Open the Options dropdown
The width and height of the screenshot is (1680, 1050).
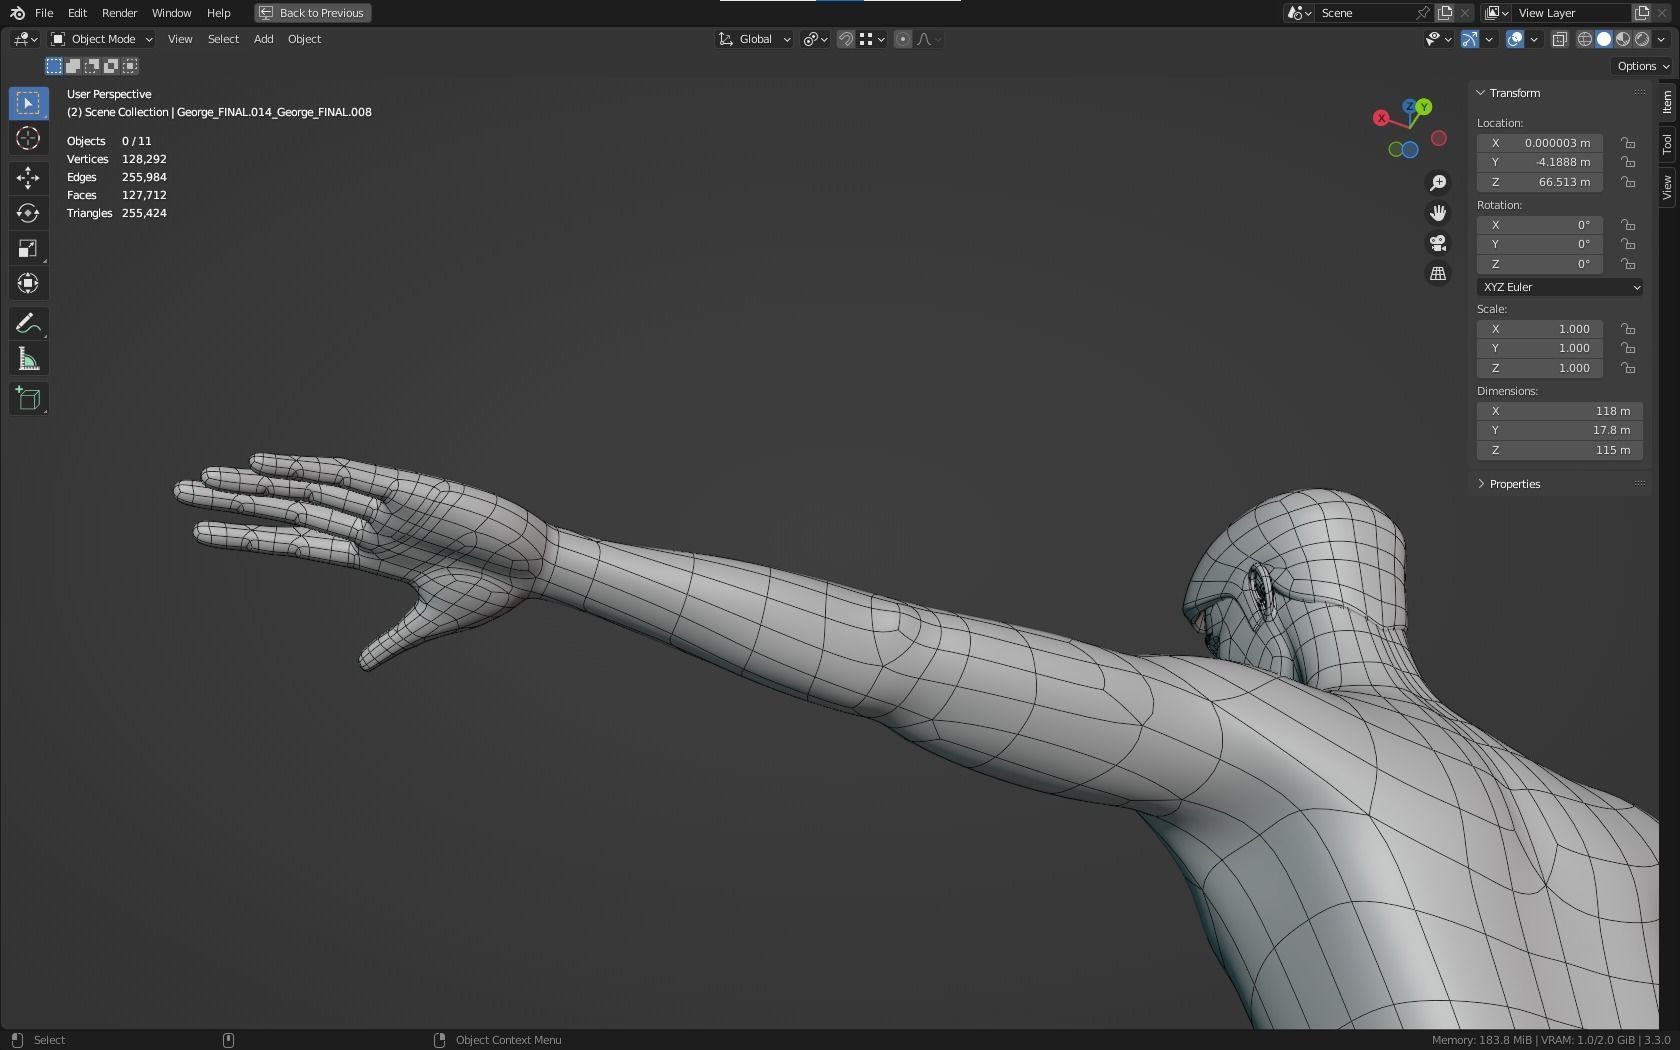(1644, 66)
